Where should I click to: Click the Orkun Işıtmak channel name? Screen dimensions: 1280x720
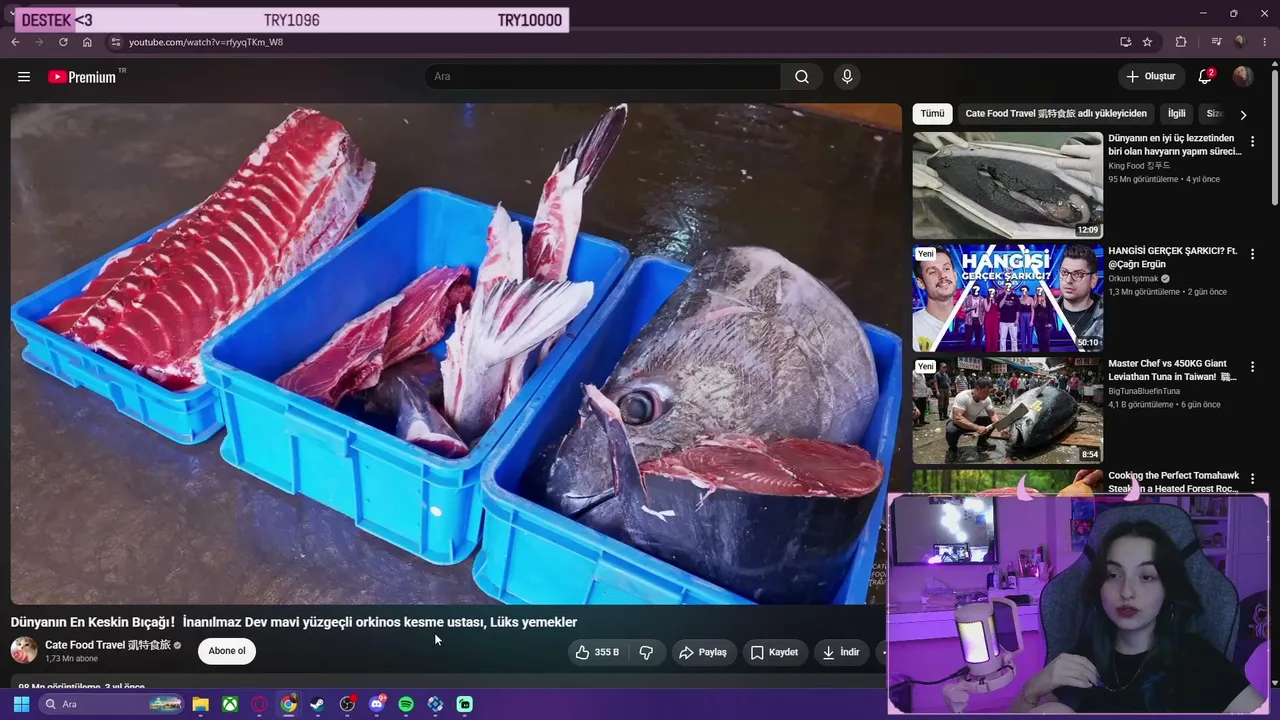pos(1133,279)
